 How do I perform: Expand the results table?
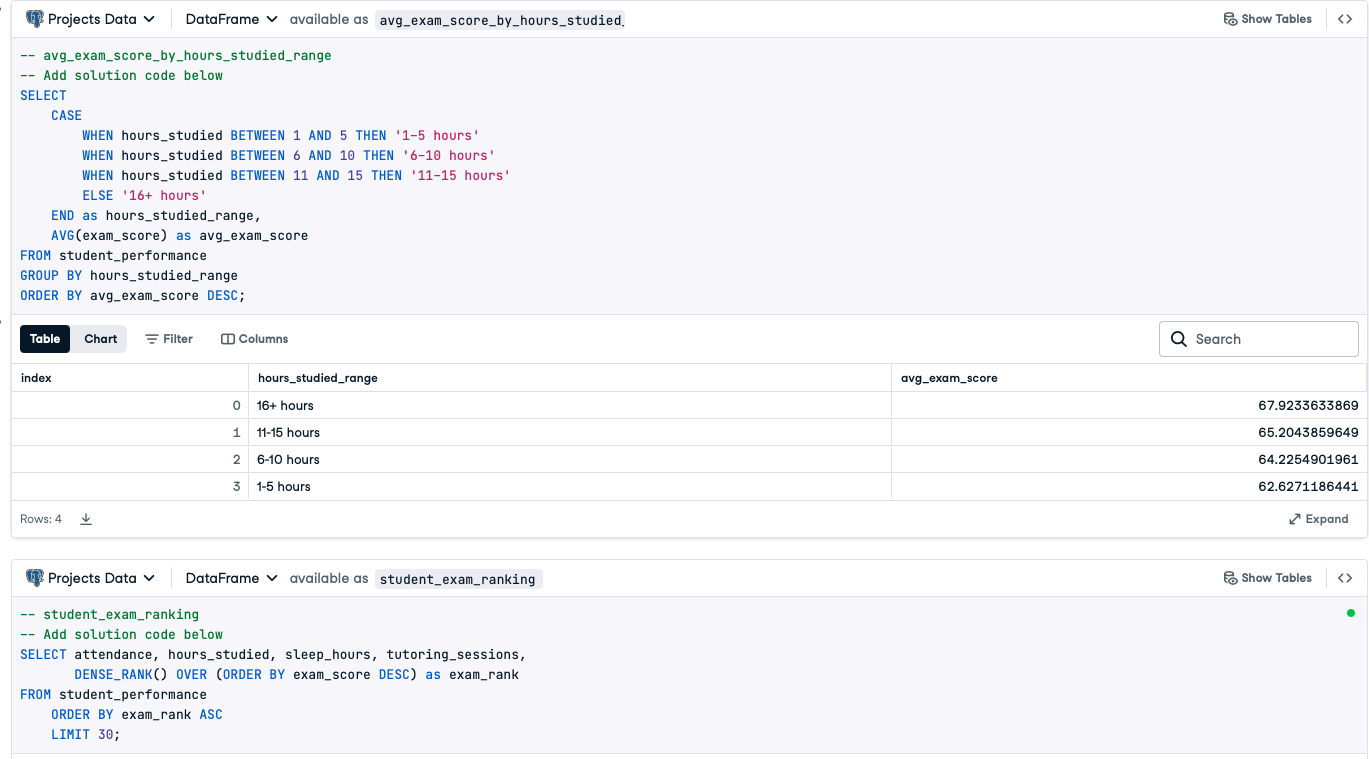pyautogui.click(x=1319, y=519)
